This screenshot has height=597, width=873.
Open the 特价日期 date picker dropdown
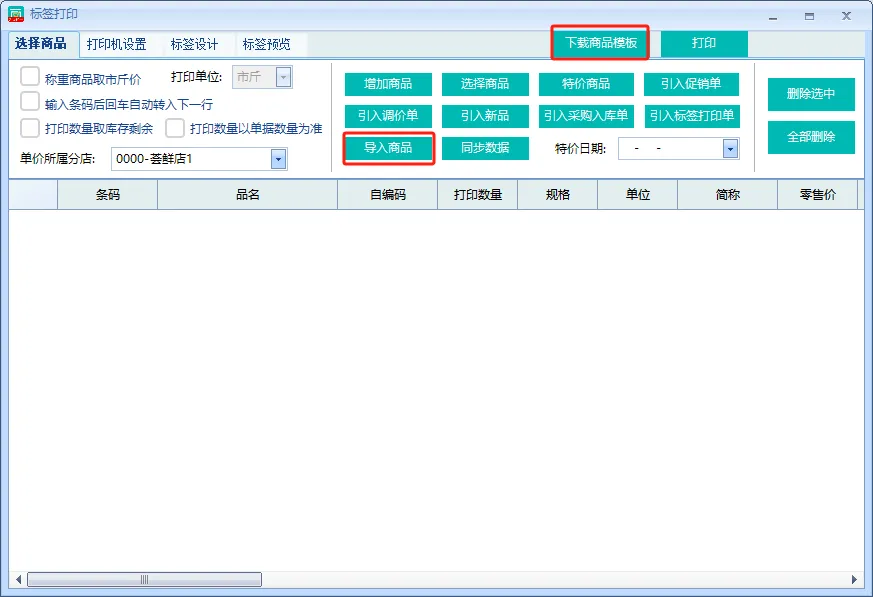click(730, 148)
